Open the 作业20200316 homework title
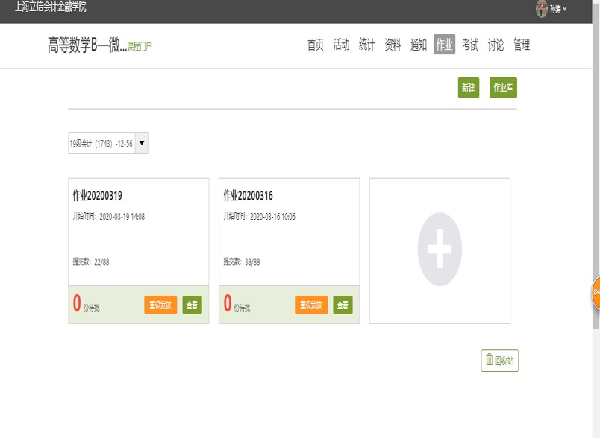Viewport: 600px width, 438px height. 248,194
